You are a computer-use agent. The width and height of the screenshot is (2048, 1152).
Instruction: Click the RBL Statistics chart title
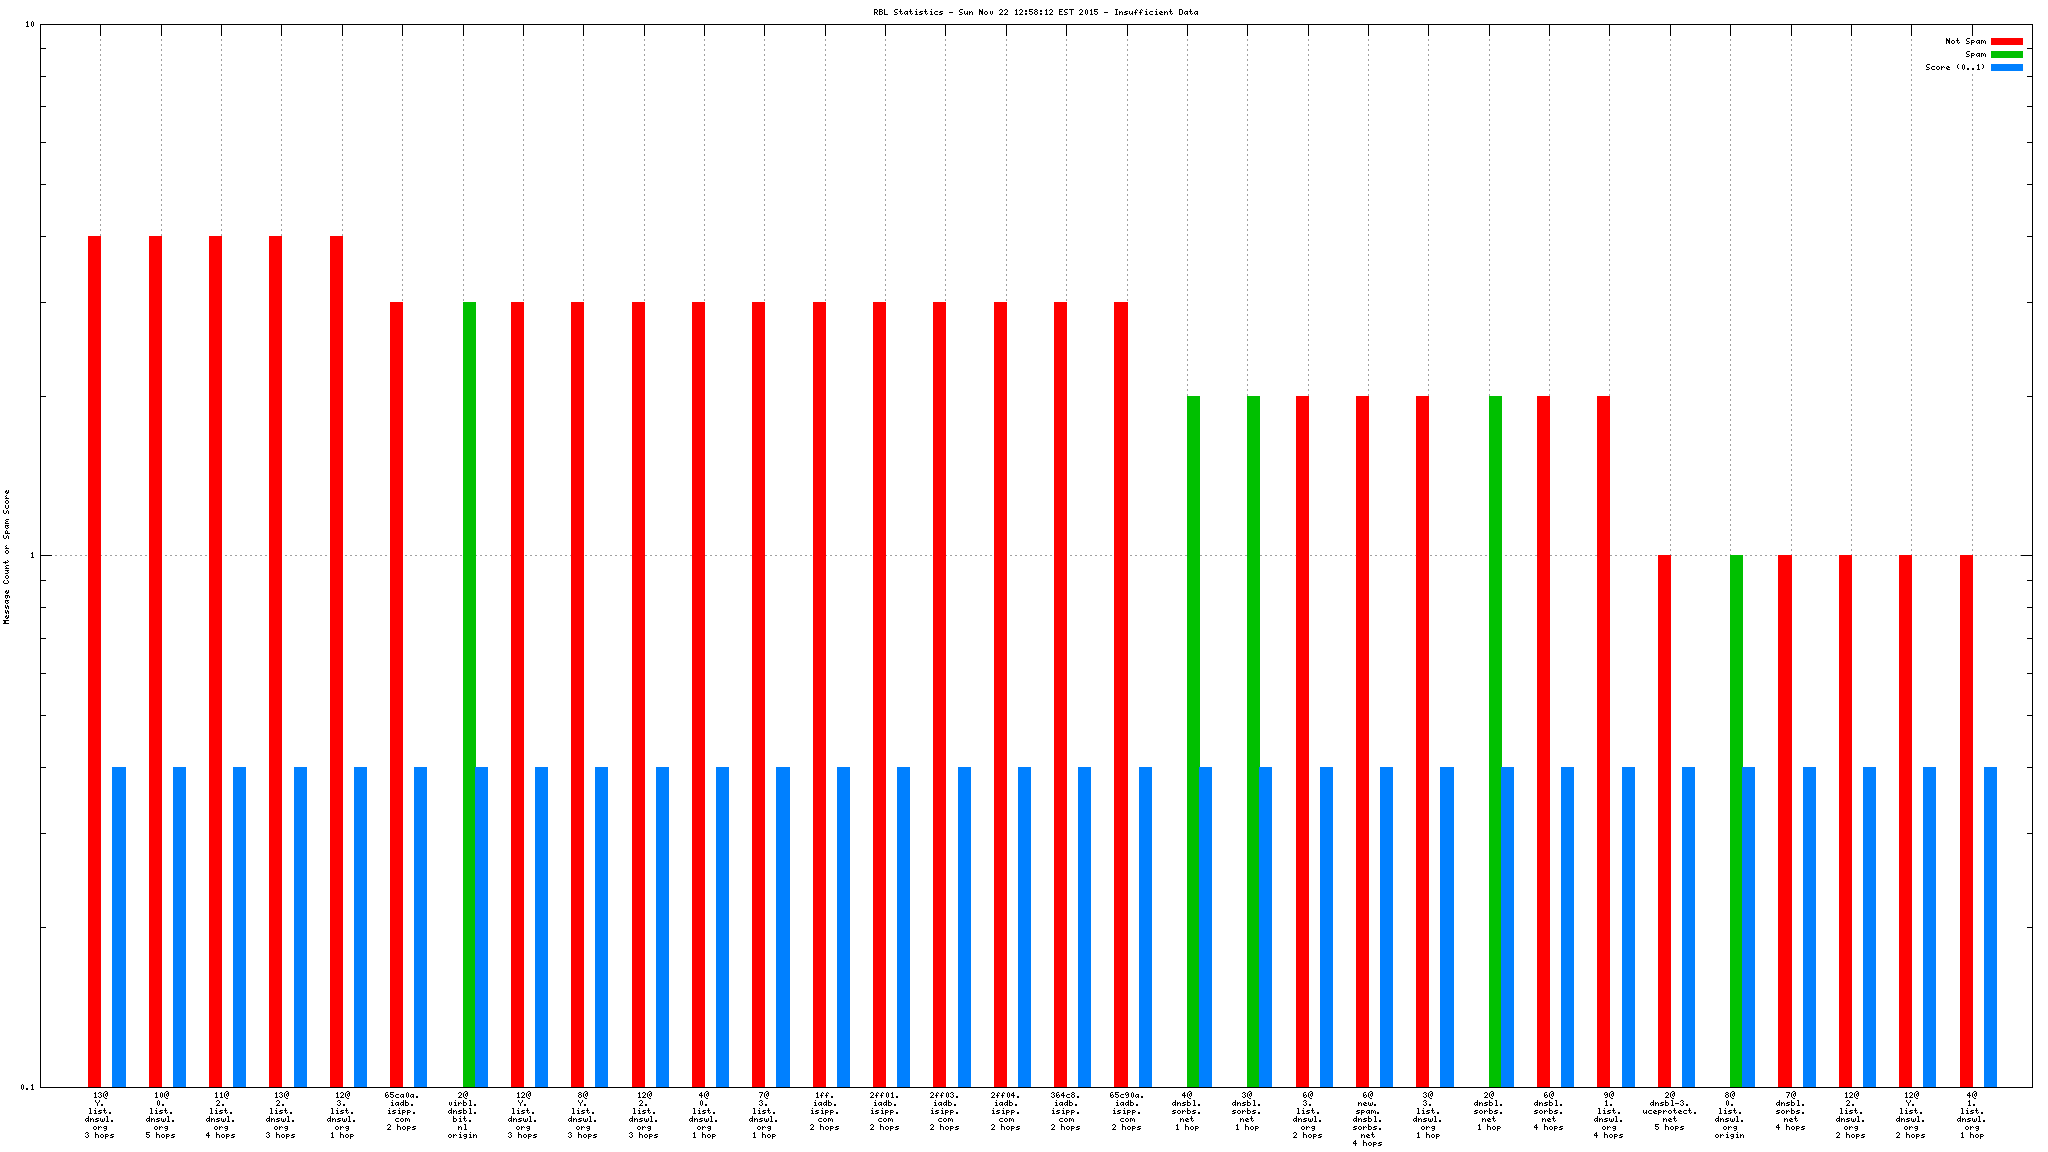[1035, 12]
